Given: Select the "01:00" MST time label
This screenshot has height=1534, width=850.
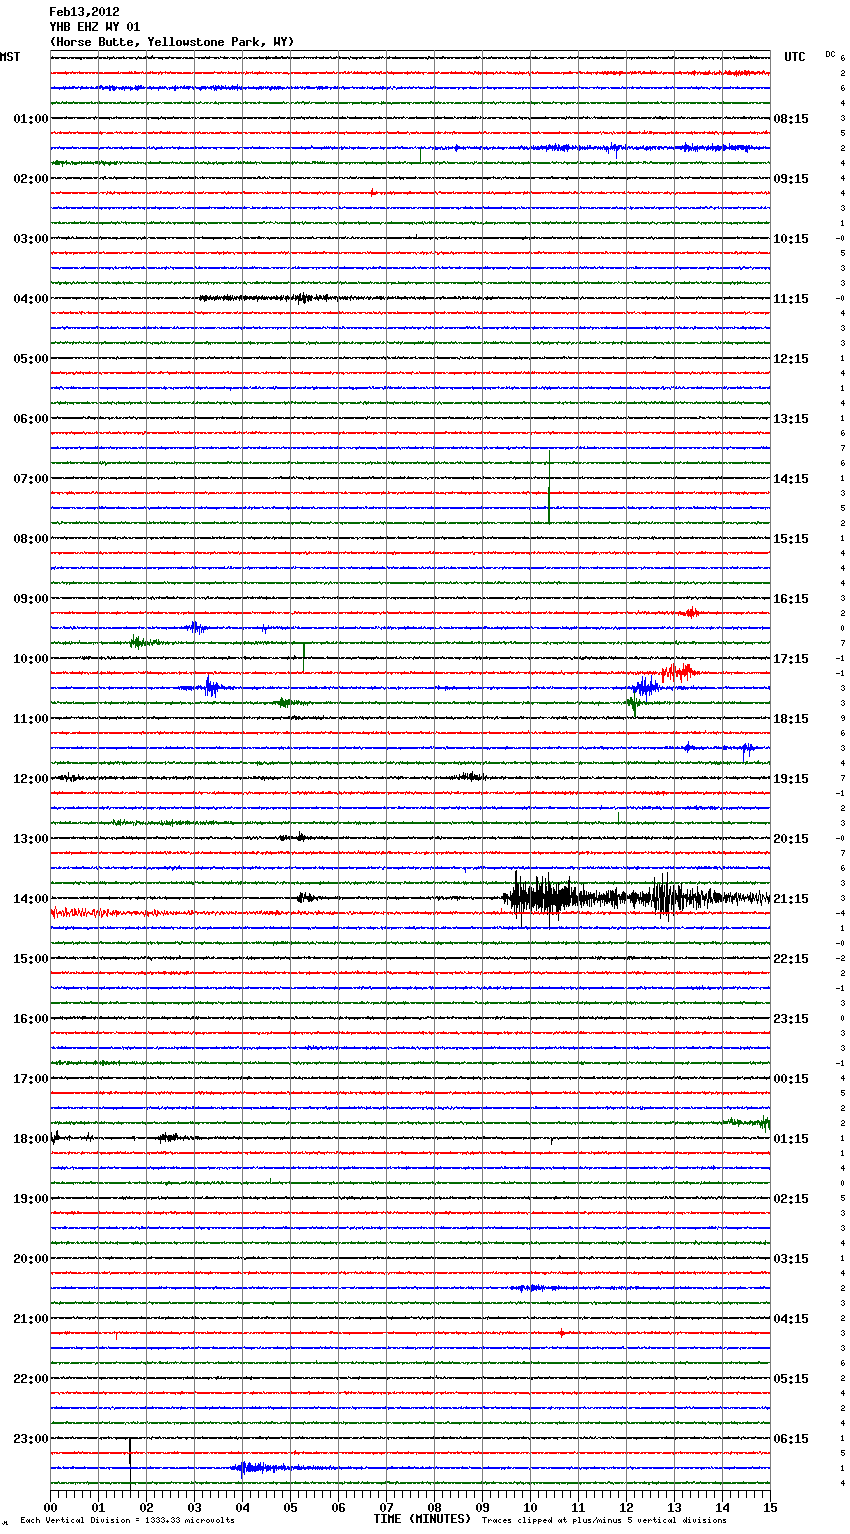Looking at the screenshot, I should click(x=31, y=119).
